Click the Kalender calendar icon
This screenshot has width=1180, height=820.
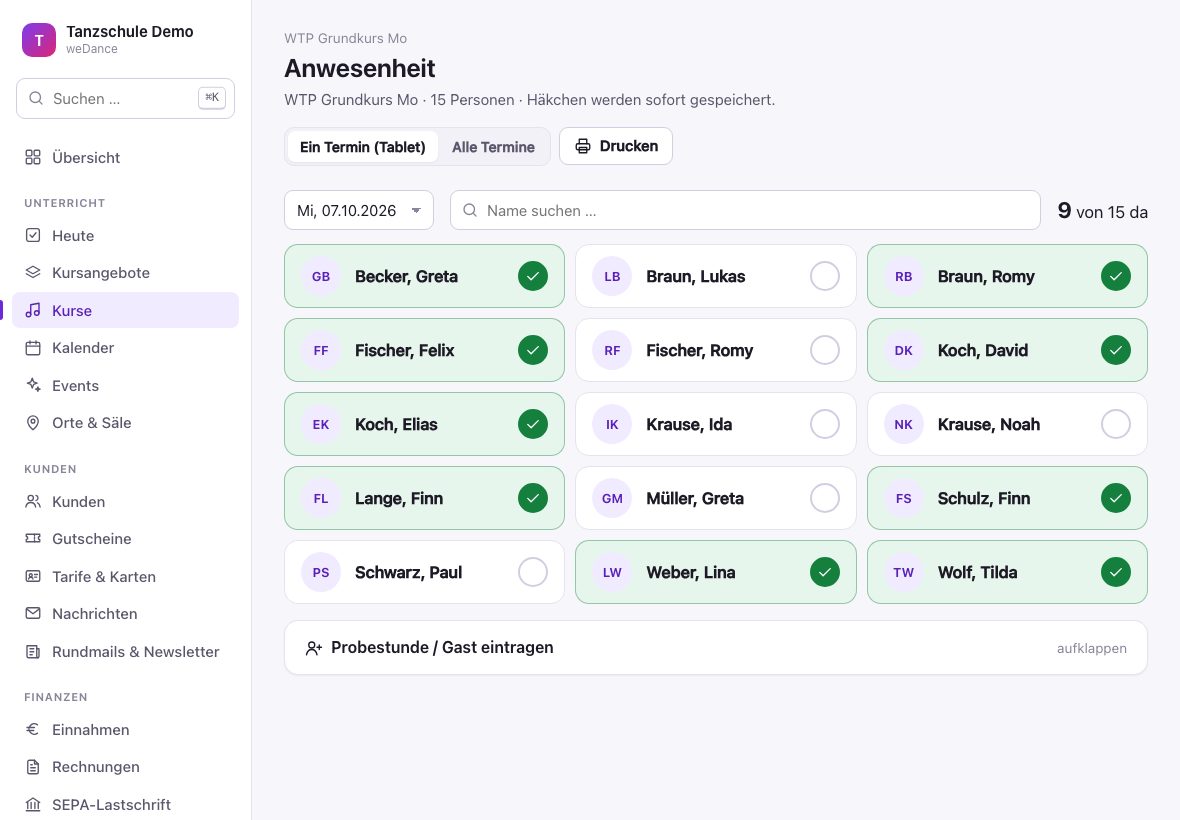point(33,348)
